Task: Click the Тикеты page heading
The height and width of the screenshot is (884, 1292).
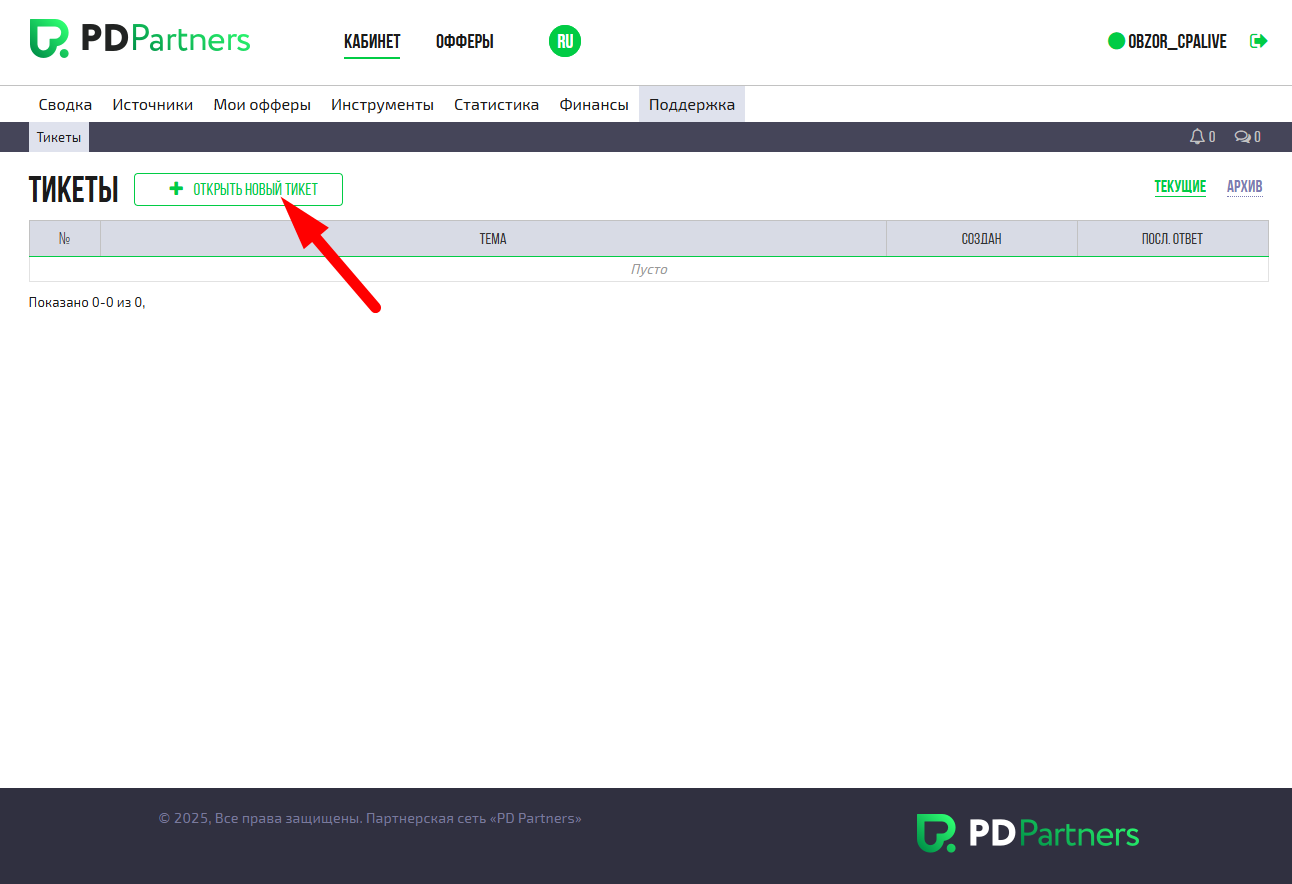Action: 74,189
